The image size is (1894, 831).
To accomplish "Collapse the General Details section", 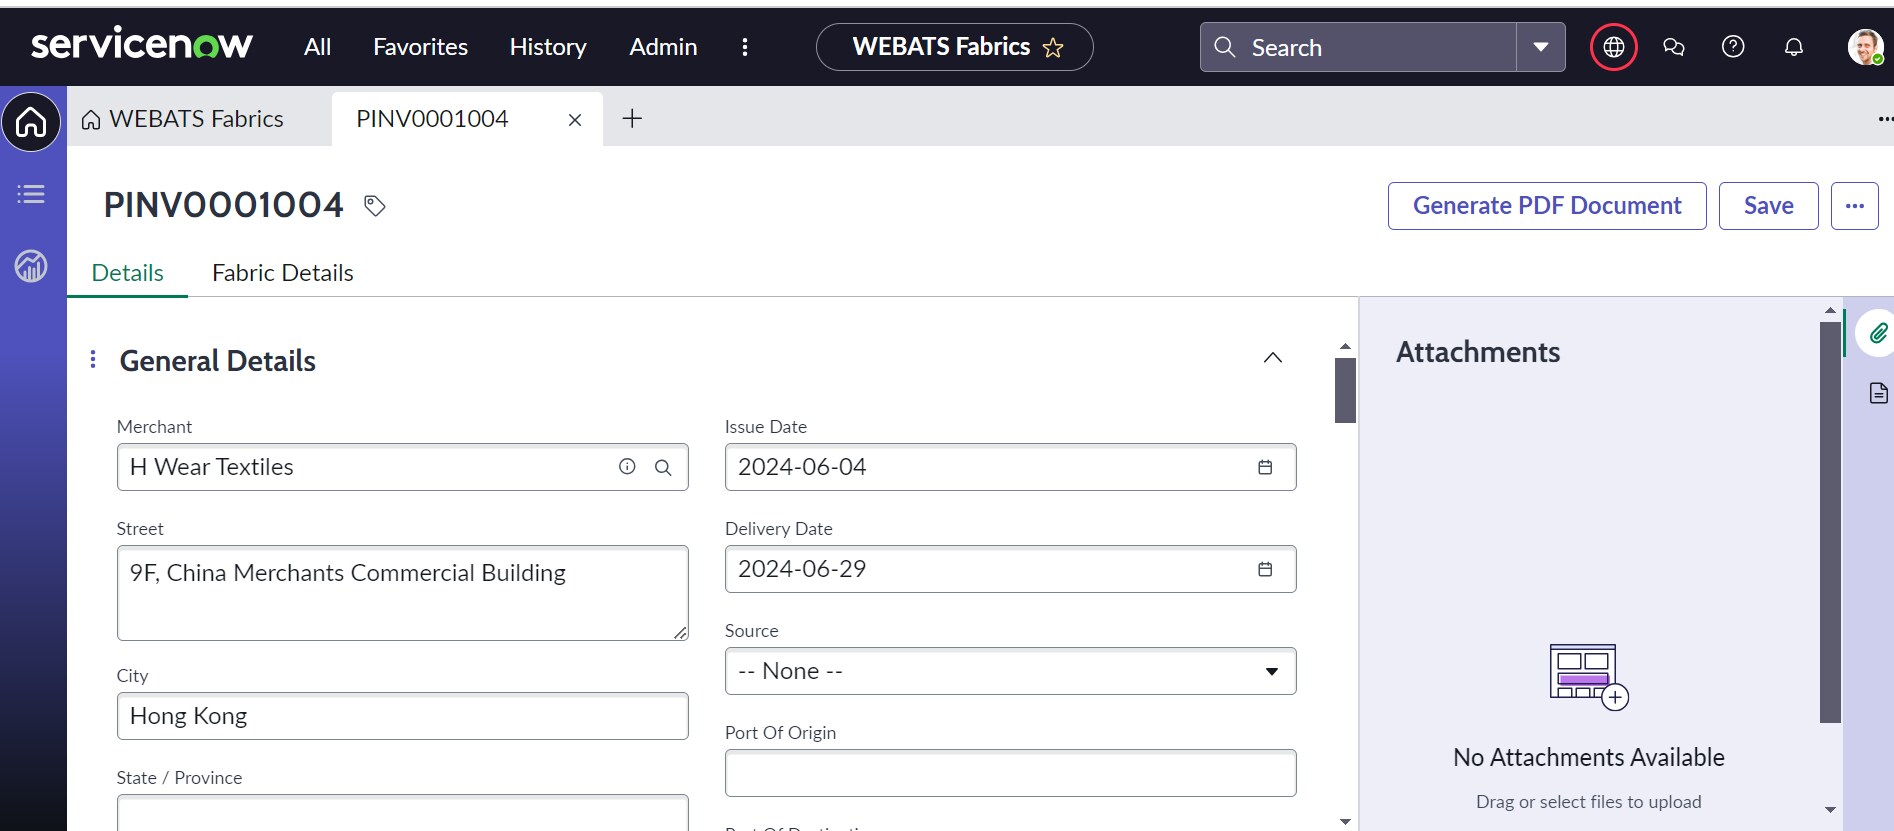I will 1272,358.
